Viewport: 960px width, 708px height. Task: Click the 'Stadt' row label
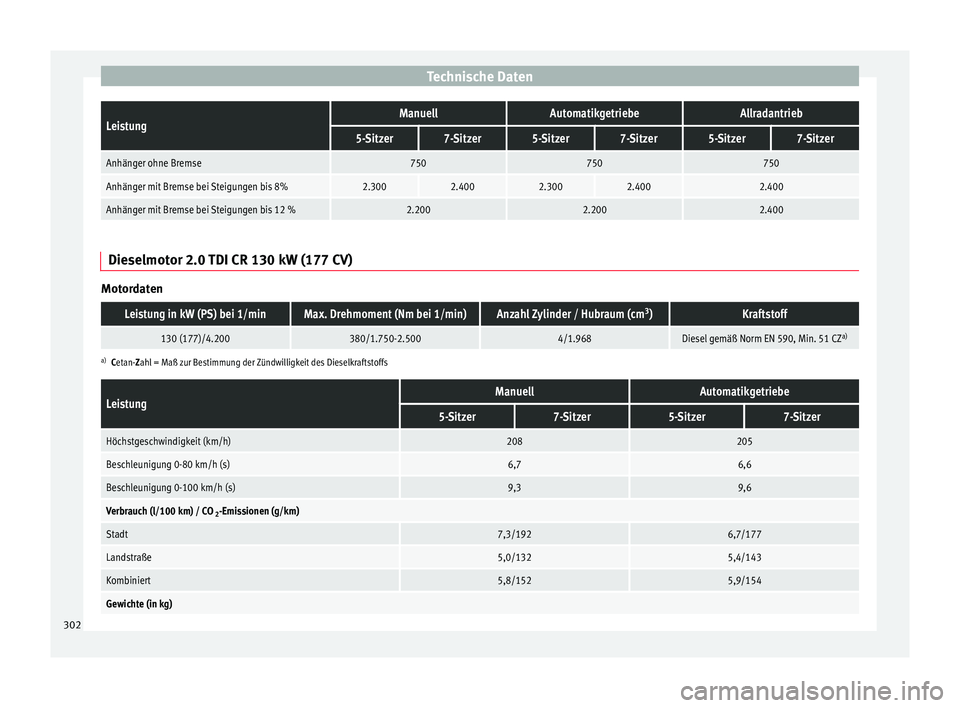pos(117,534)
